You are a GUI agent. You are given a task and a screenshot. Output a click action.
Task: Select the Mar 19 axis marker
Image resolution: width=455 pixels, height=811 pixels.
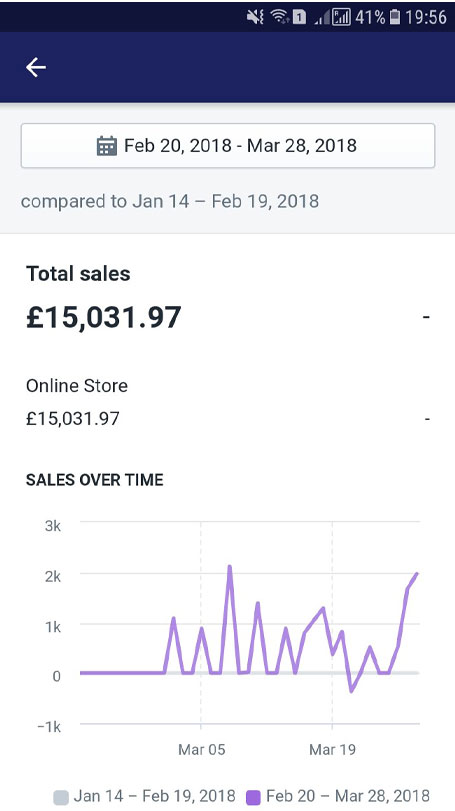(x=332, y=749)
